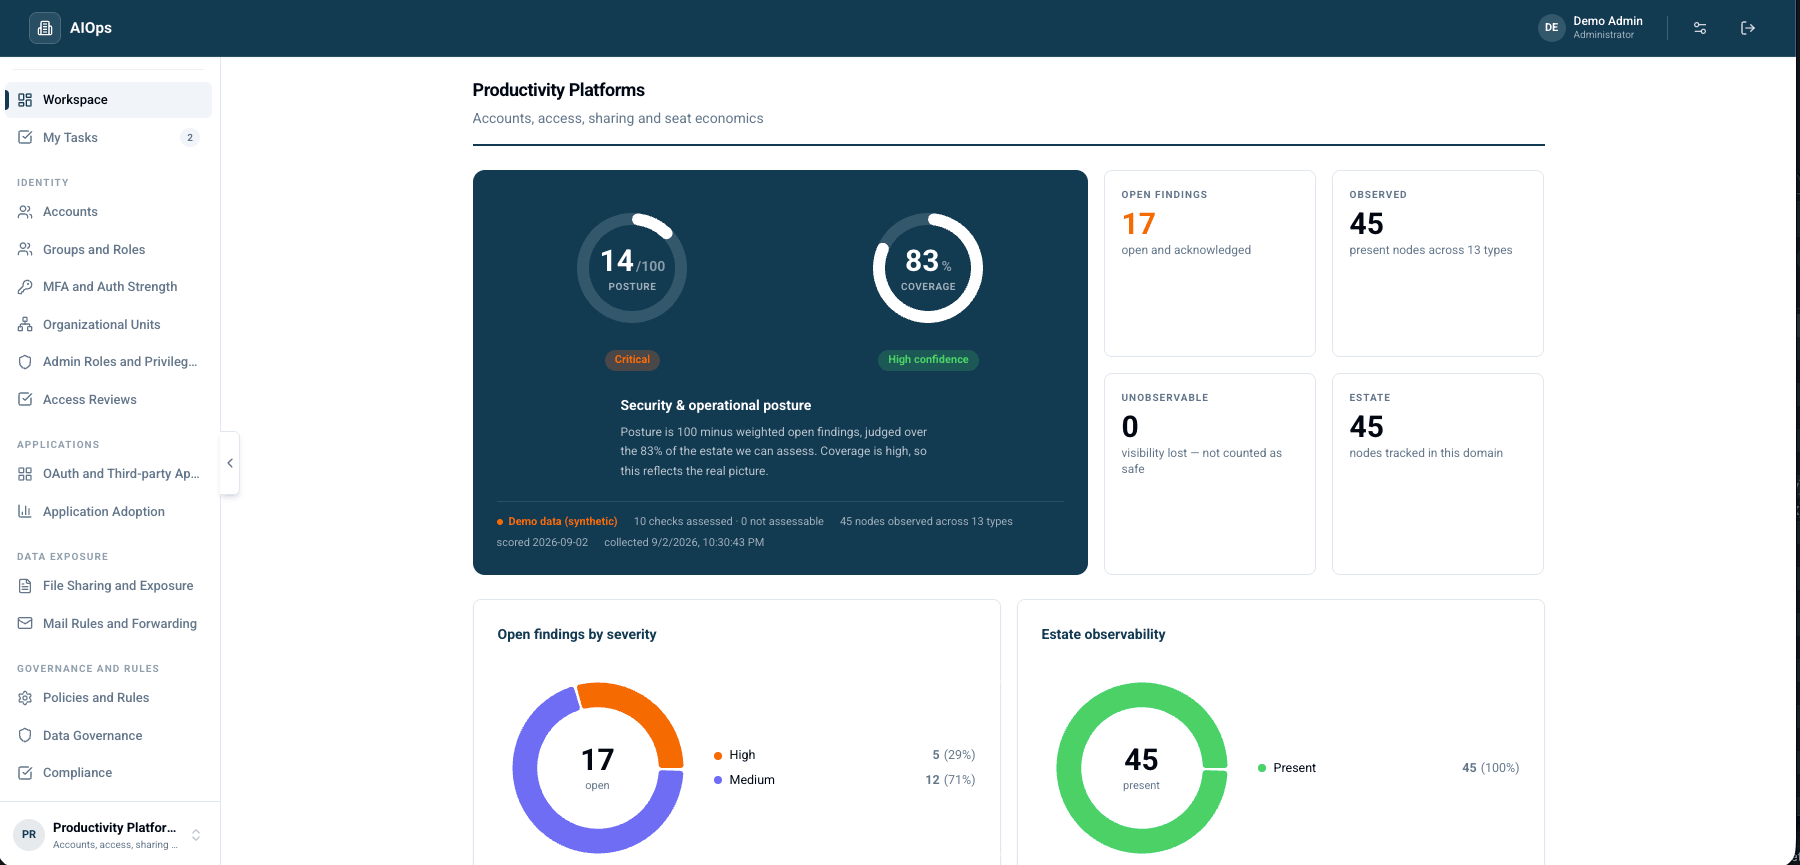Click the High confidence badge
This screenshot has height=865, width=1800.
pos(928,360)
